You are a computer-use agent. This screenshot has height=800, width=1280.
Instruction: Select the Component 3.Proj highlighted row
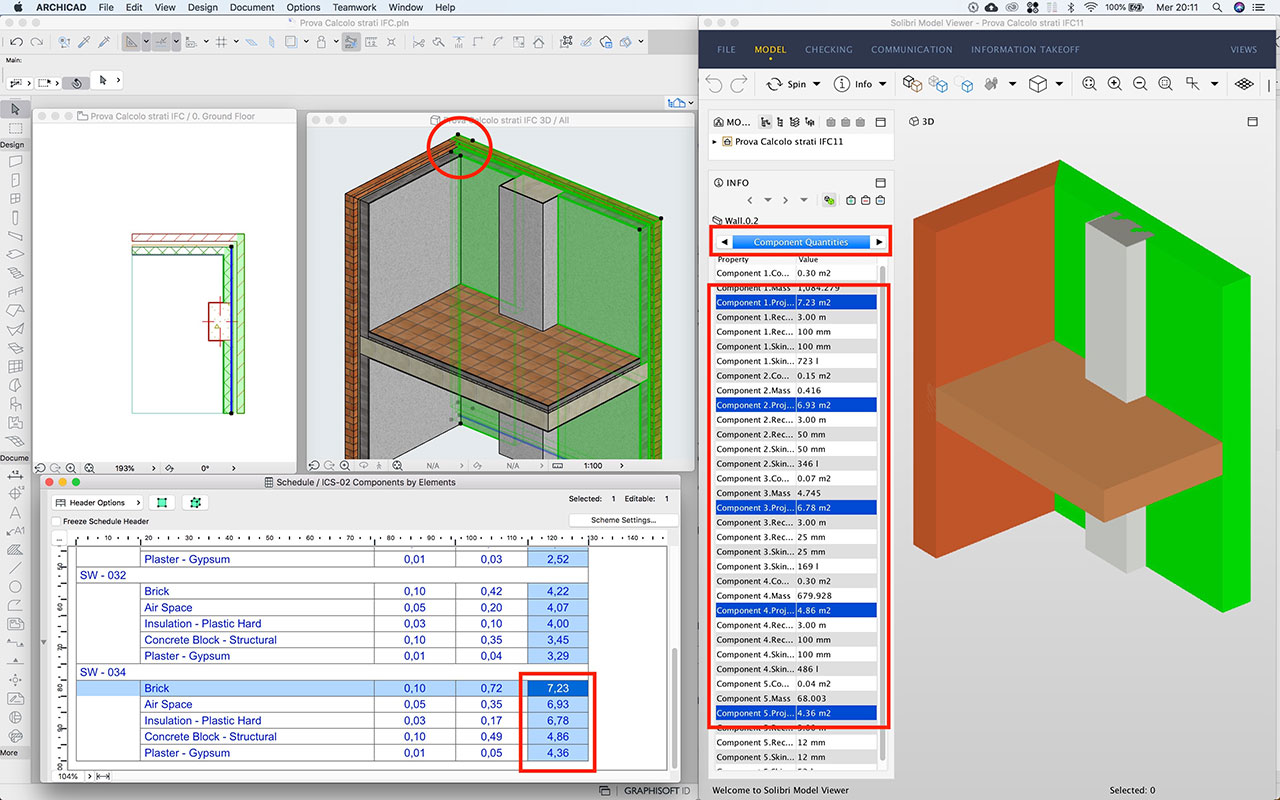(x=795, y=507)
